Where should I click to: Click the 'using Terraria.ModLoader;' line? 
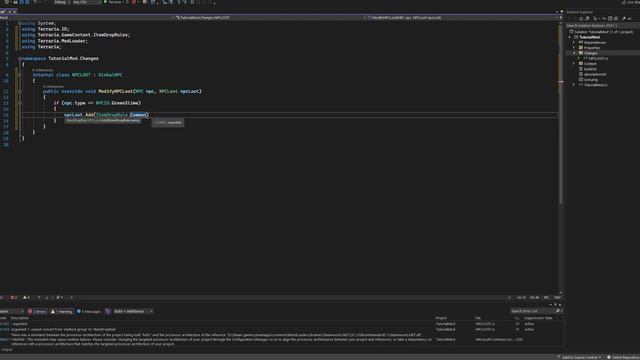[54, 41]
